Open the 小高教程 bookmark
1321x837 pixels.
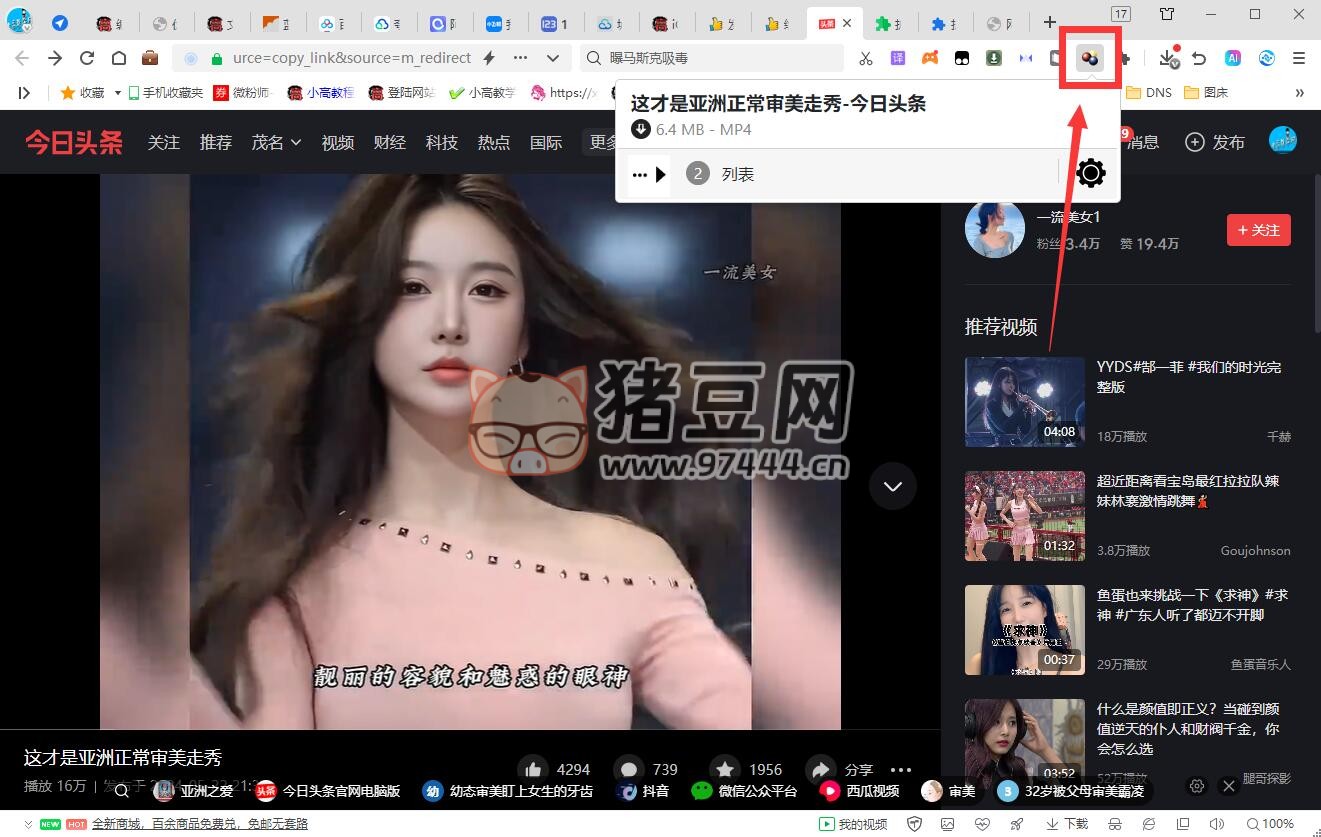coord(321,92)
